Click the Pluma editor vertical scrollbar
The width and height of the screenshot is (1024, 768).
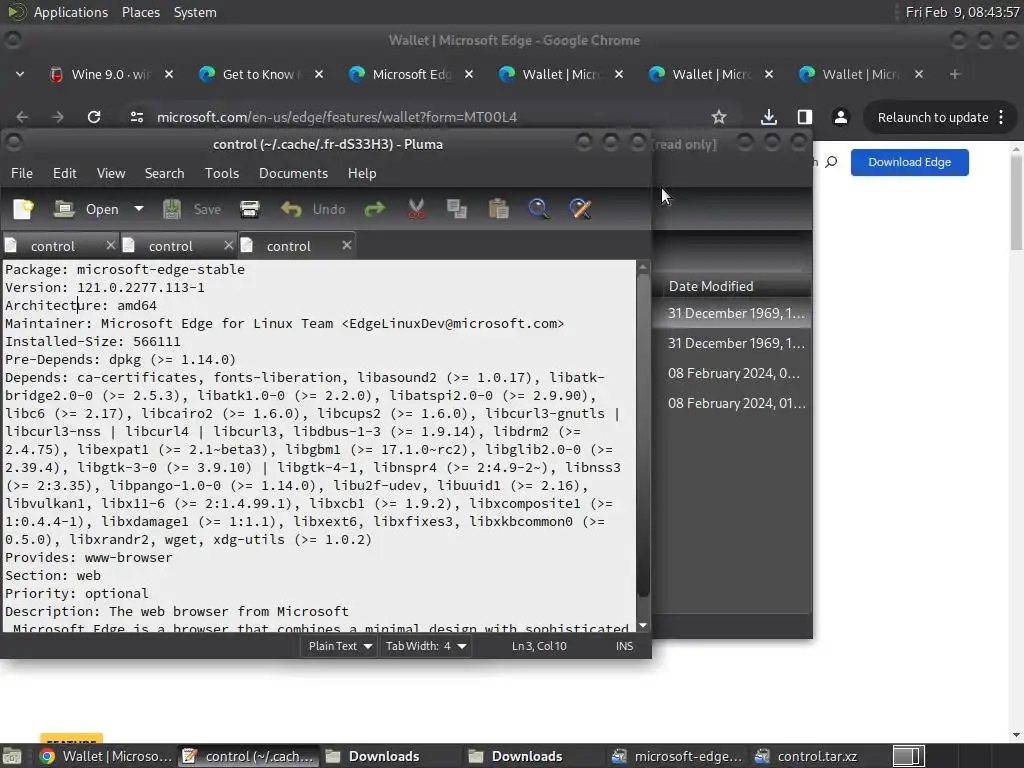[643, 434]
